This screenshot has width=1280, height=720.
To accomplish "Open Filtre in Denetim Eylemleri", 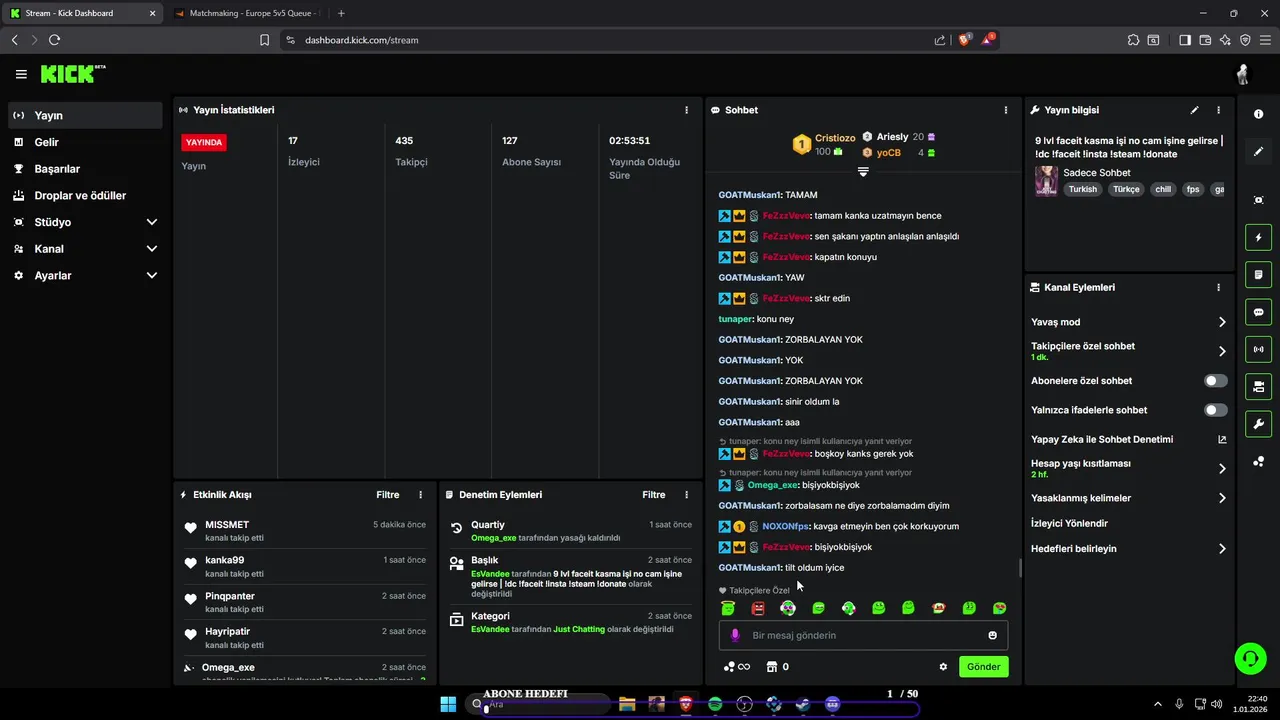I will pyautogui.click(x=653, y=495).
